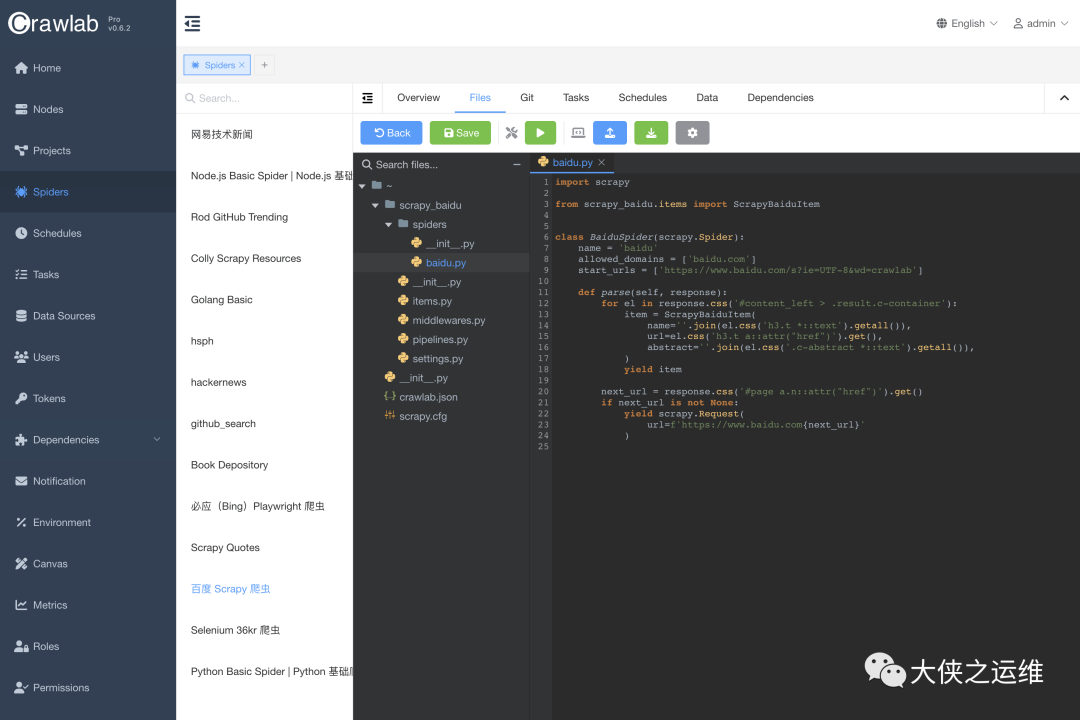Screen dimensions: 1080x720
Task: Open Metrics in sidebar
Action: point(87,606)
